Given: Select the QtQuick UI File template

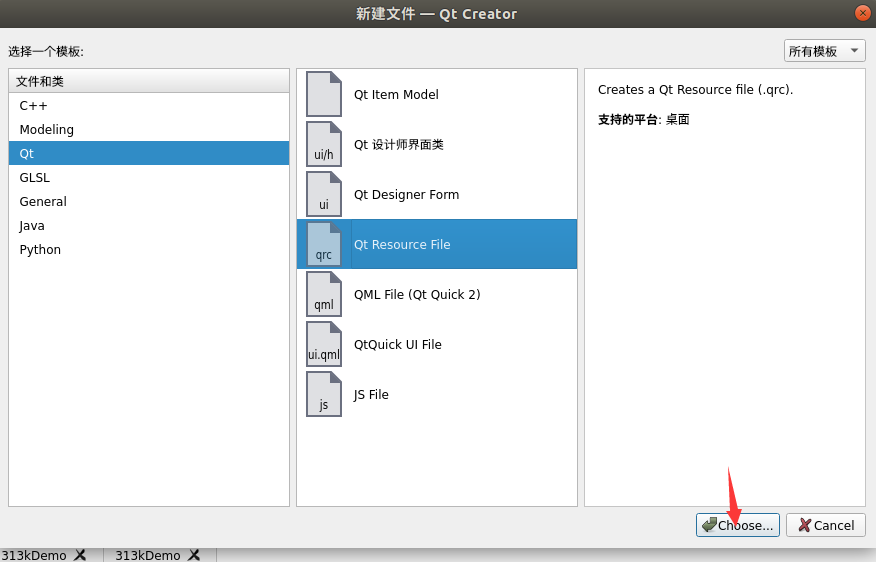Looking at the screenshot, I should (437, 344).
